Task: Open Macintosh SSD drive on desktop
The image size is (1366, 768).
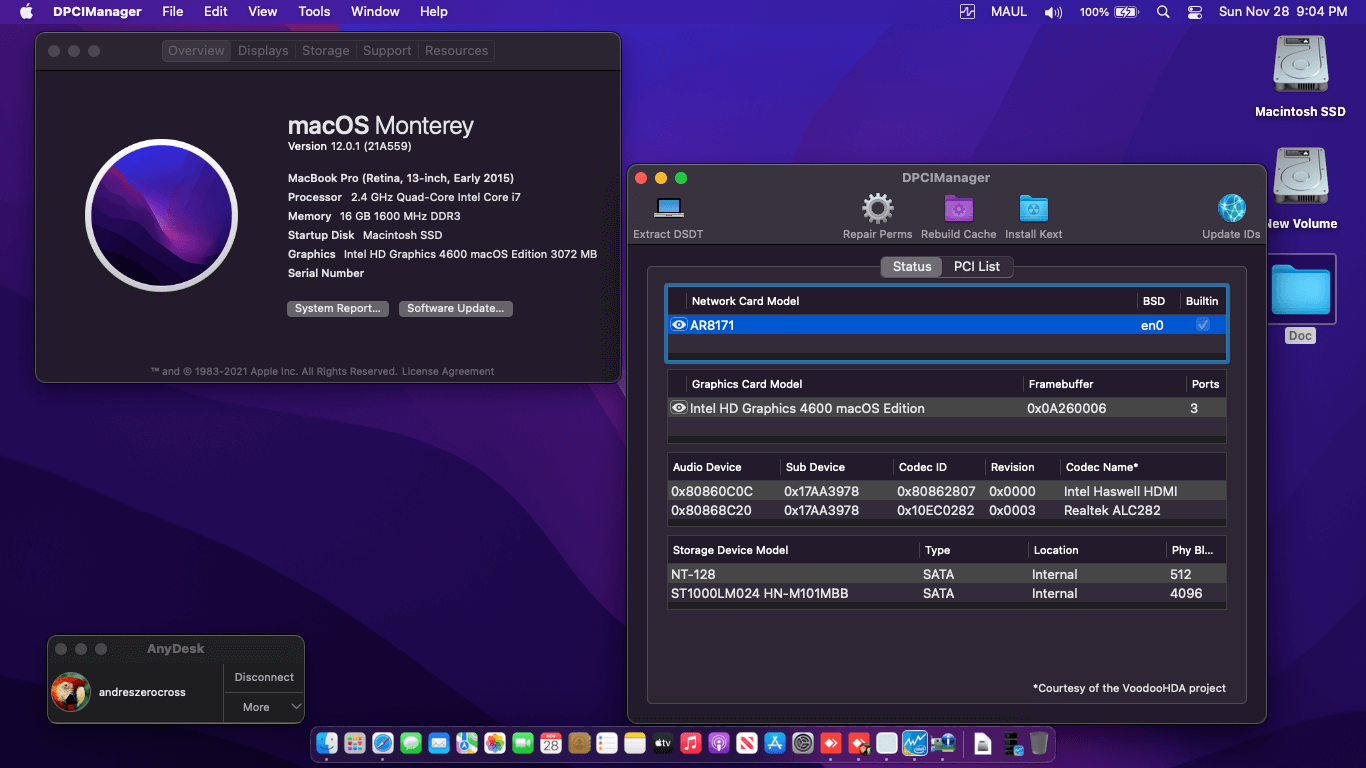Action: click(x=1300, y=77)
